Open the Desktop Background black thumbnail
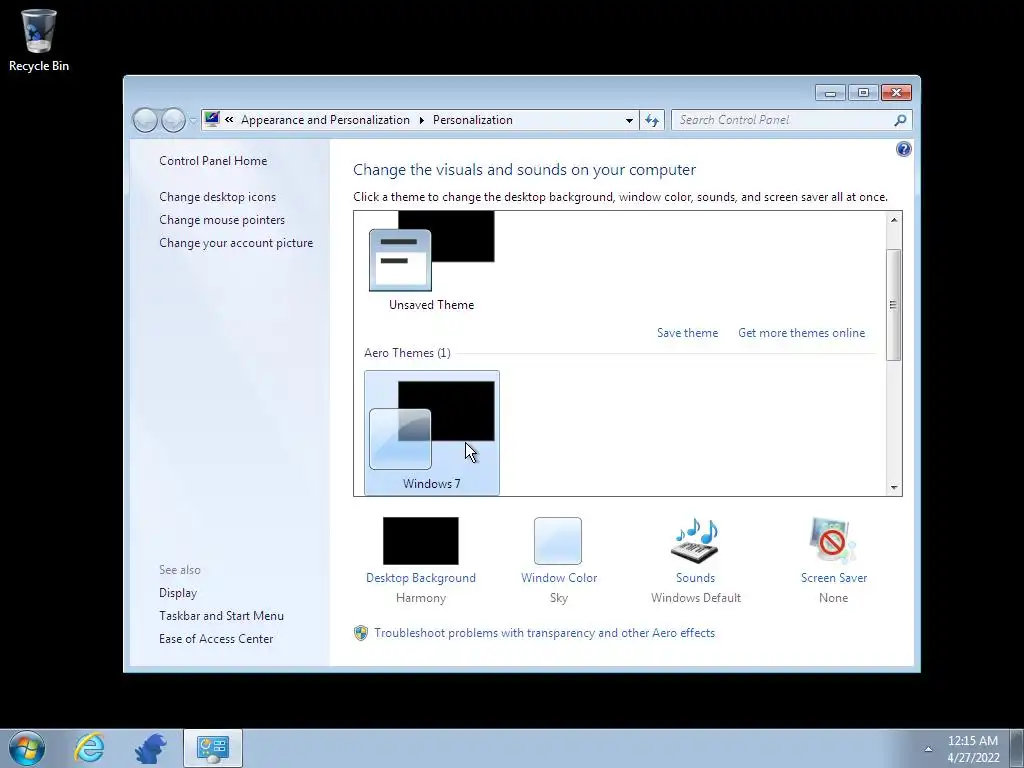1024x768 pixels. 421,541
